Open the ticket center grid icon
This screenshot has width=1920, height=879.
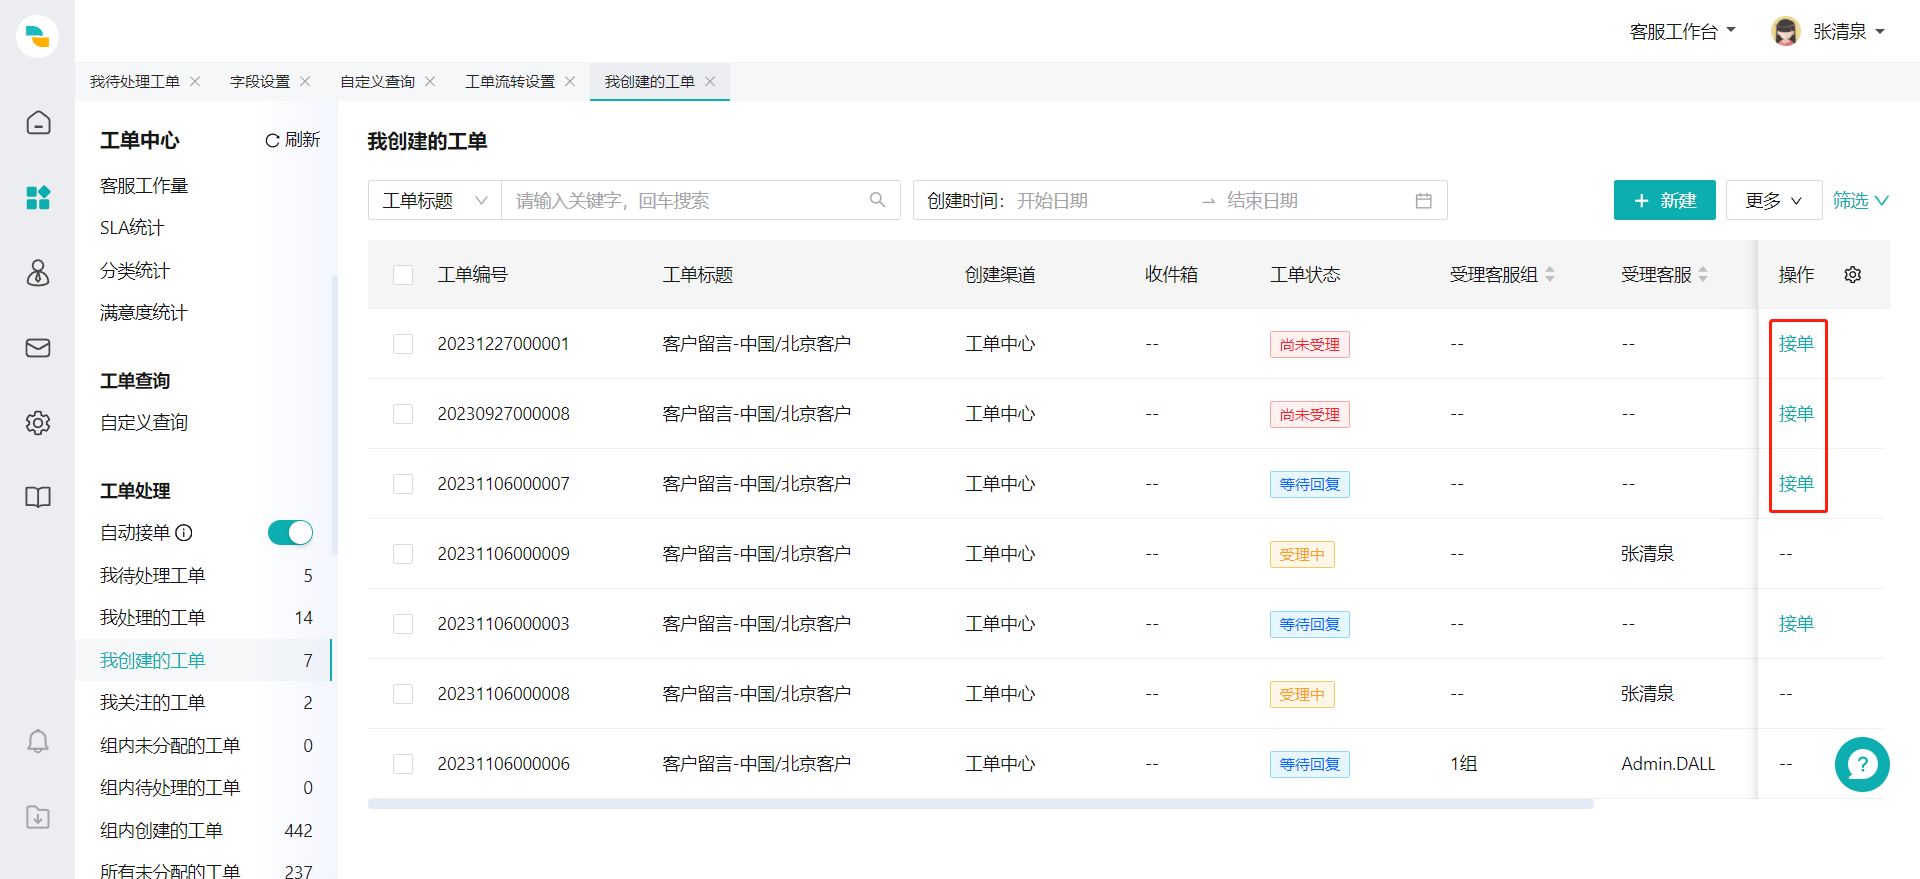coord(38,197)
